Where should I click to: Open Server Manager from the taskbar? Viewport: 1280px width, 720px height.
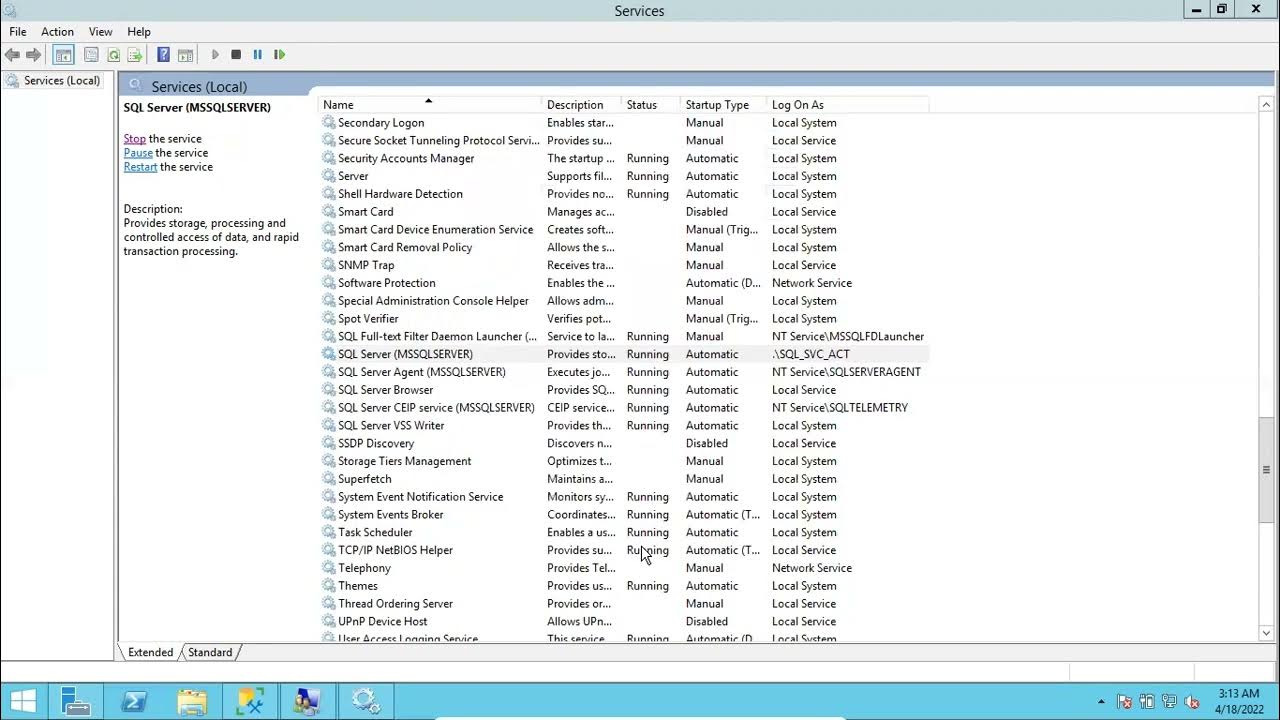(x=75, y=701)
